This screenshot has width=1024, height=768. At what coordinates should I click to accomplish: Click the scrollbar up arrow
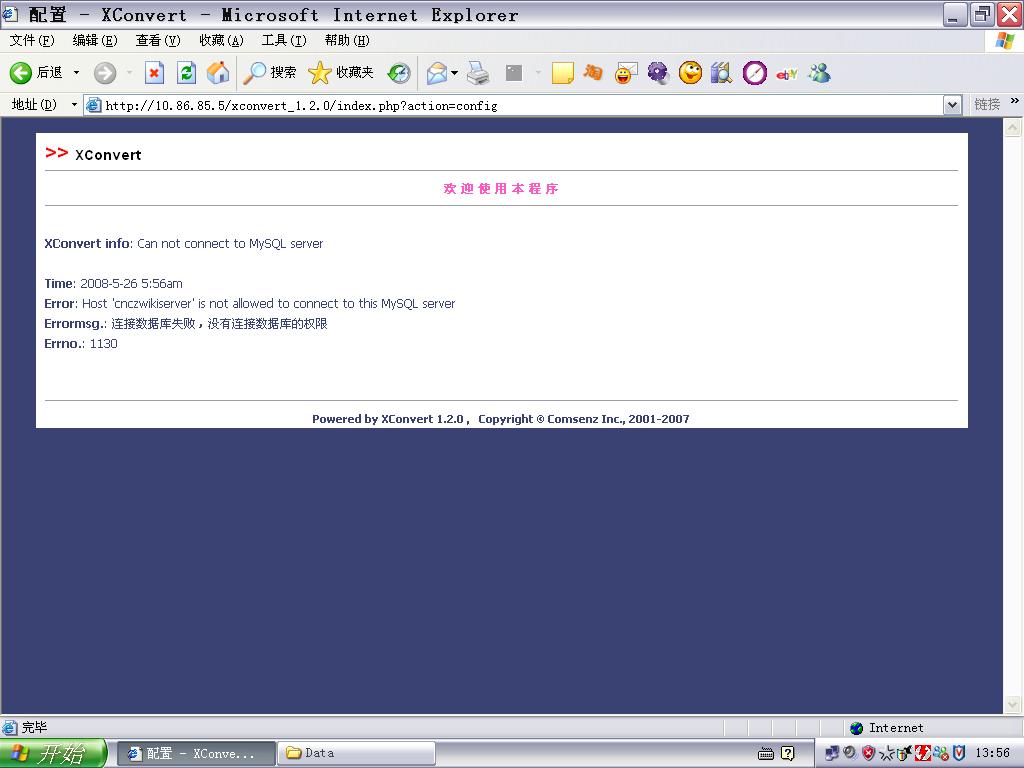pyautogui.click(x=1012, y=127)
